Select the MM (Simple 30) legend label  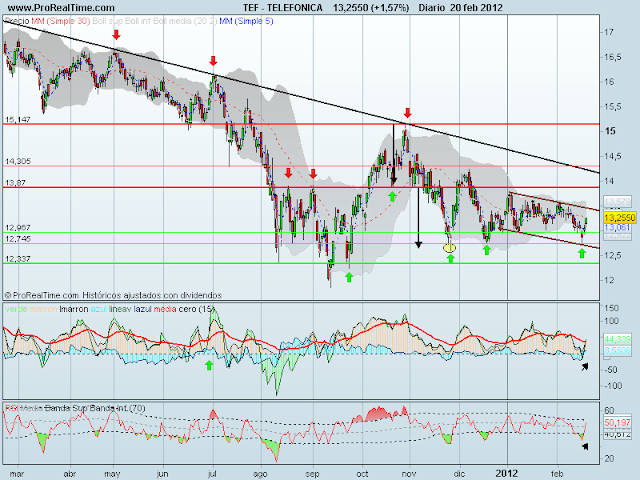click(60, 21)
